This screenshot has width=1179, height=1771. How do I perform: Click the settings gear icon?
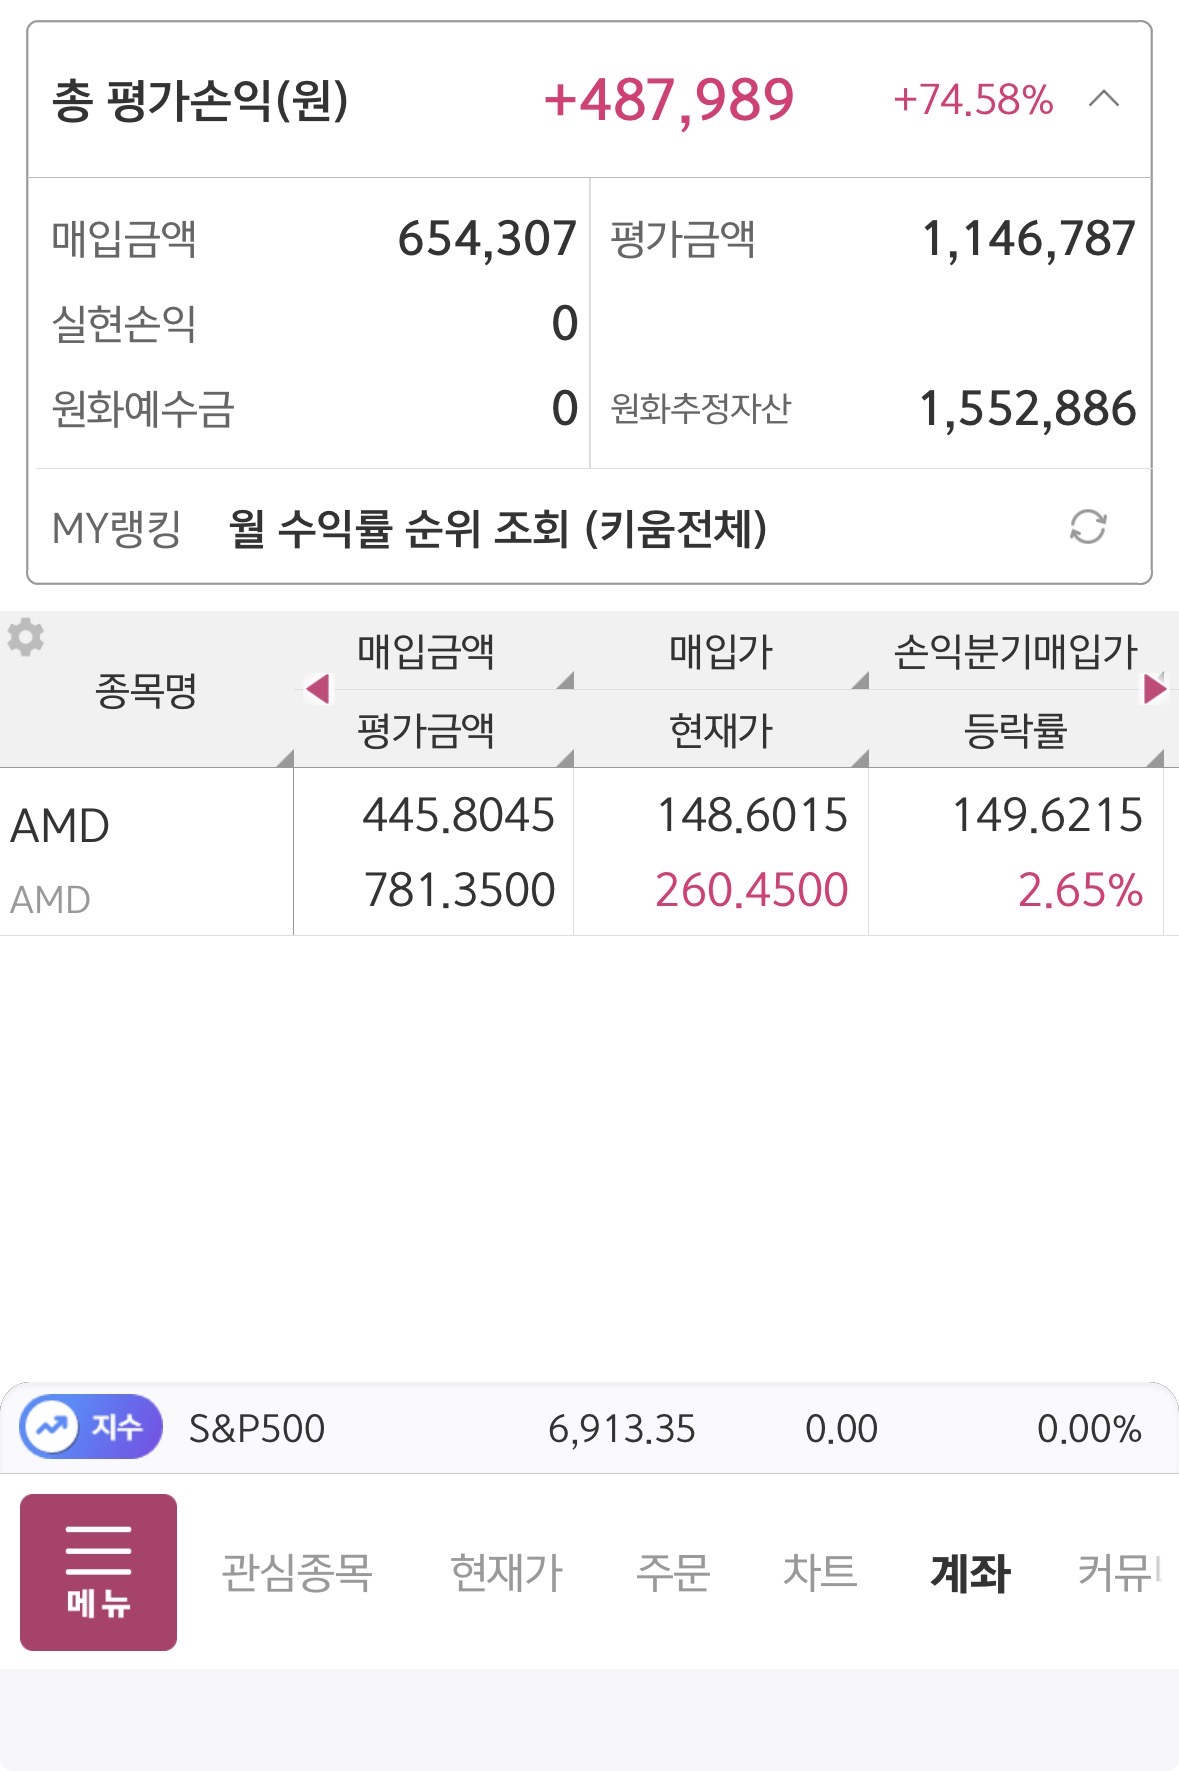point(26,637)
